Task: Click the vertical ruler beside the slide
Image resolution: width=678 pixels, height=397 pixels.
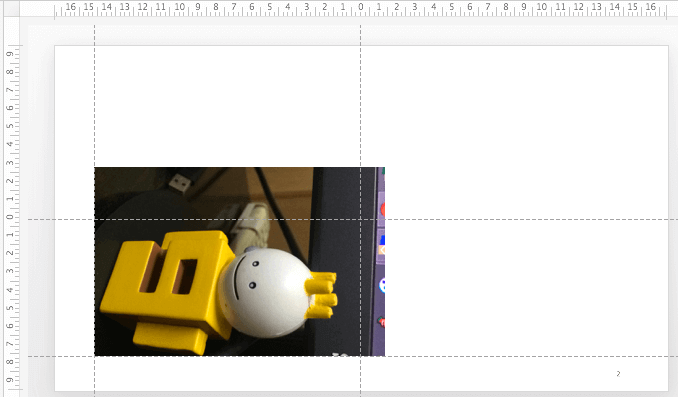Action: pos(12,218)
